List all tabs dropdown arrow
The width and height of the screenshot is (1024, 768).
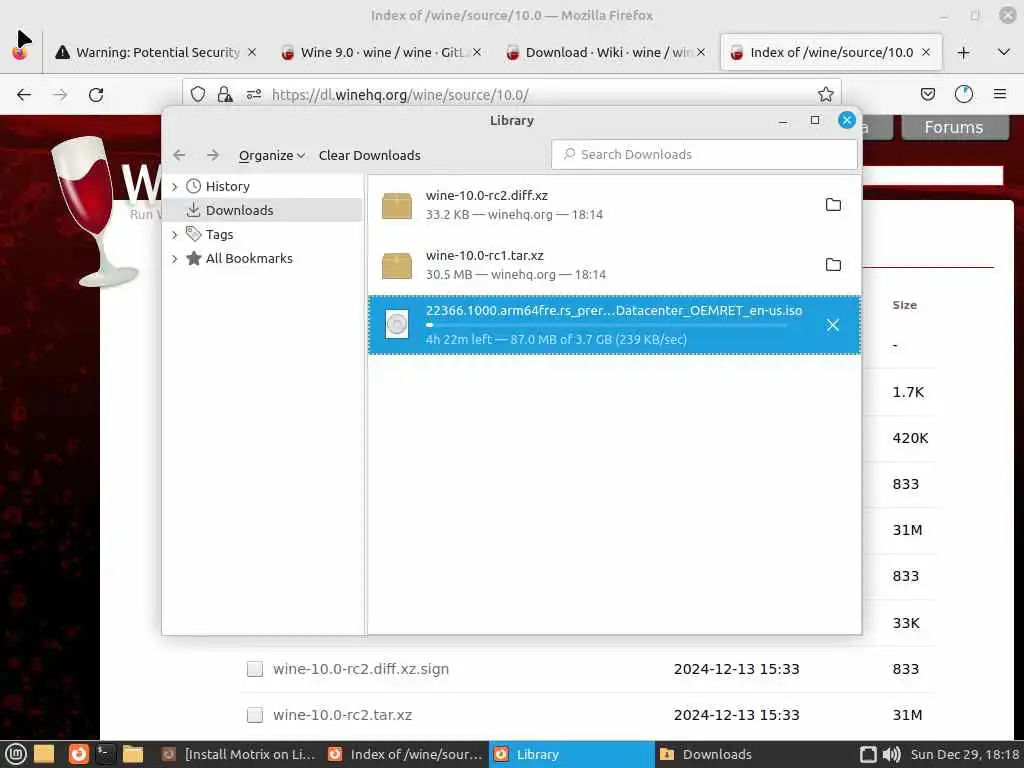click(x=1004, y=52)
